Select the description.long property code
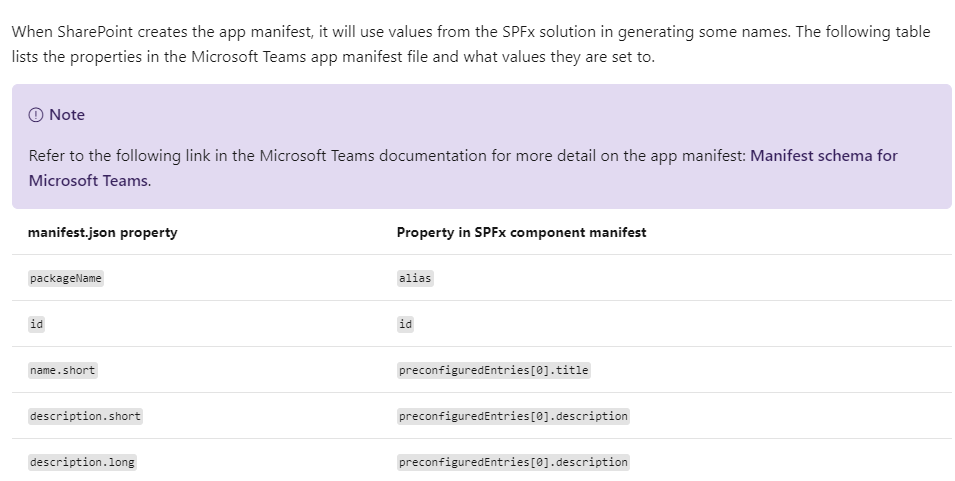The image size is (955, 481). coord(82,462)
